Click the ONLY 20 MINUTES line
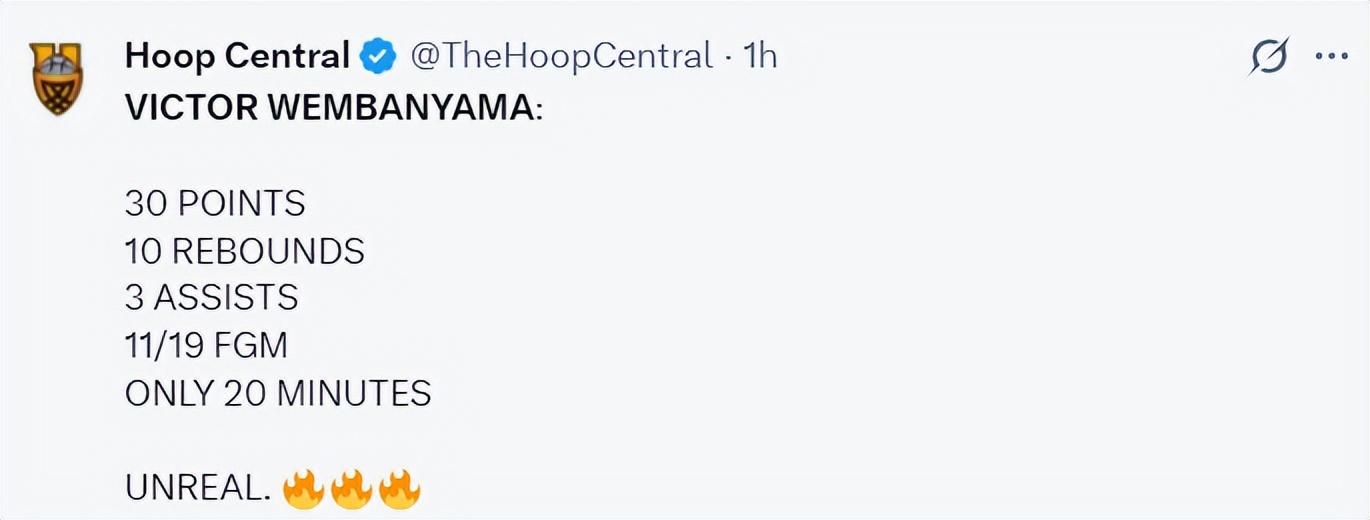 click(278, 393)
